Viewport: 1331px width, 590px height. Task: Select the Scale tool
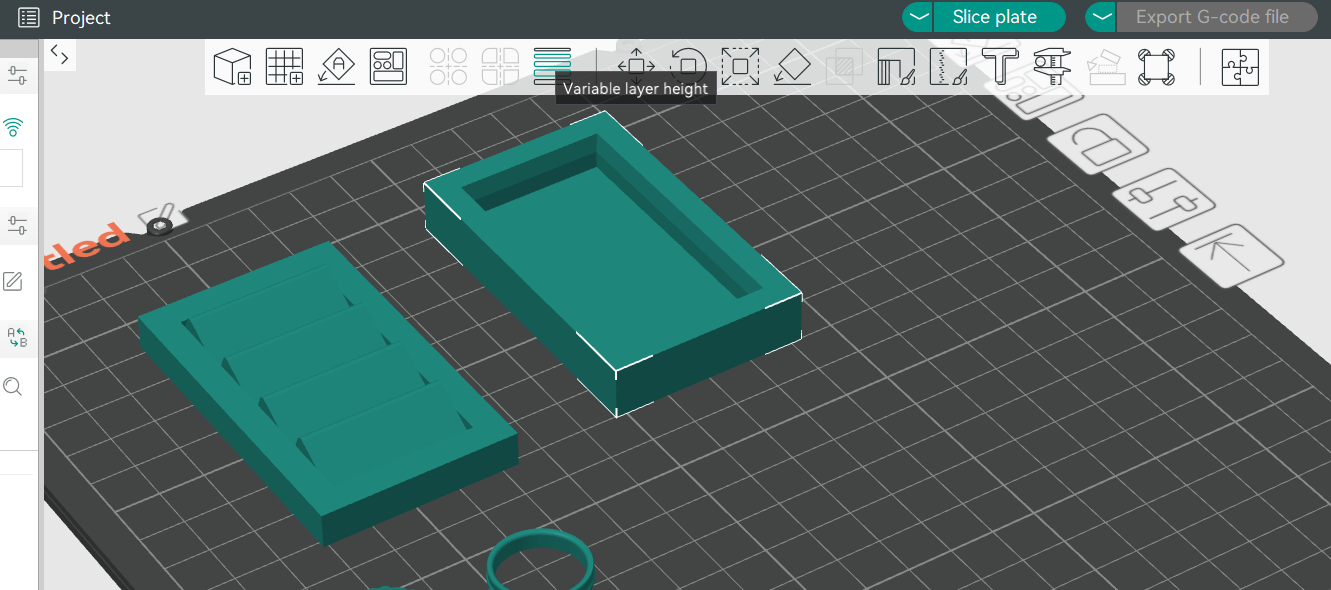(740, 67)
